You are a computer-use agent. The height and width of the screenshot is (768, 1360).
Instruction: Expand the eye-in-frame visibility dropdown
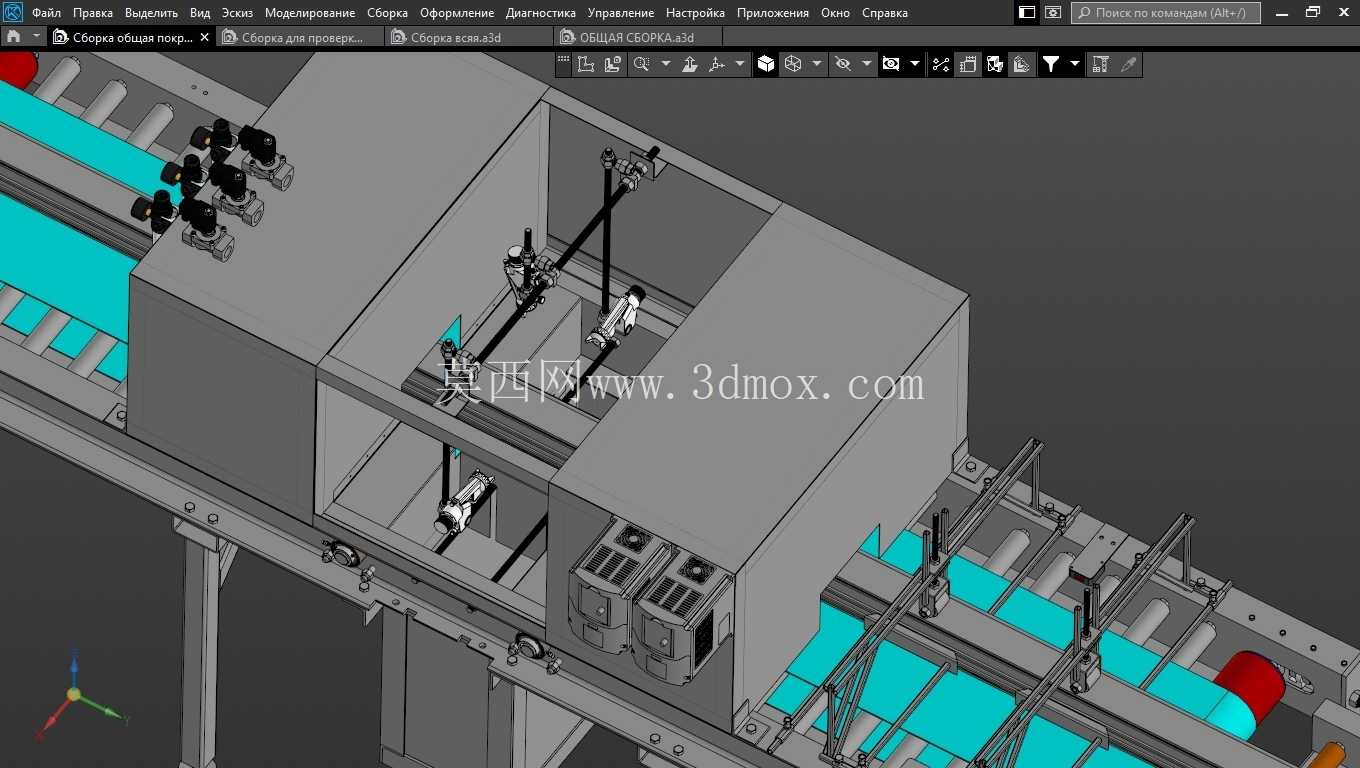915,64
